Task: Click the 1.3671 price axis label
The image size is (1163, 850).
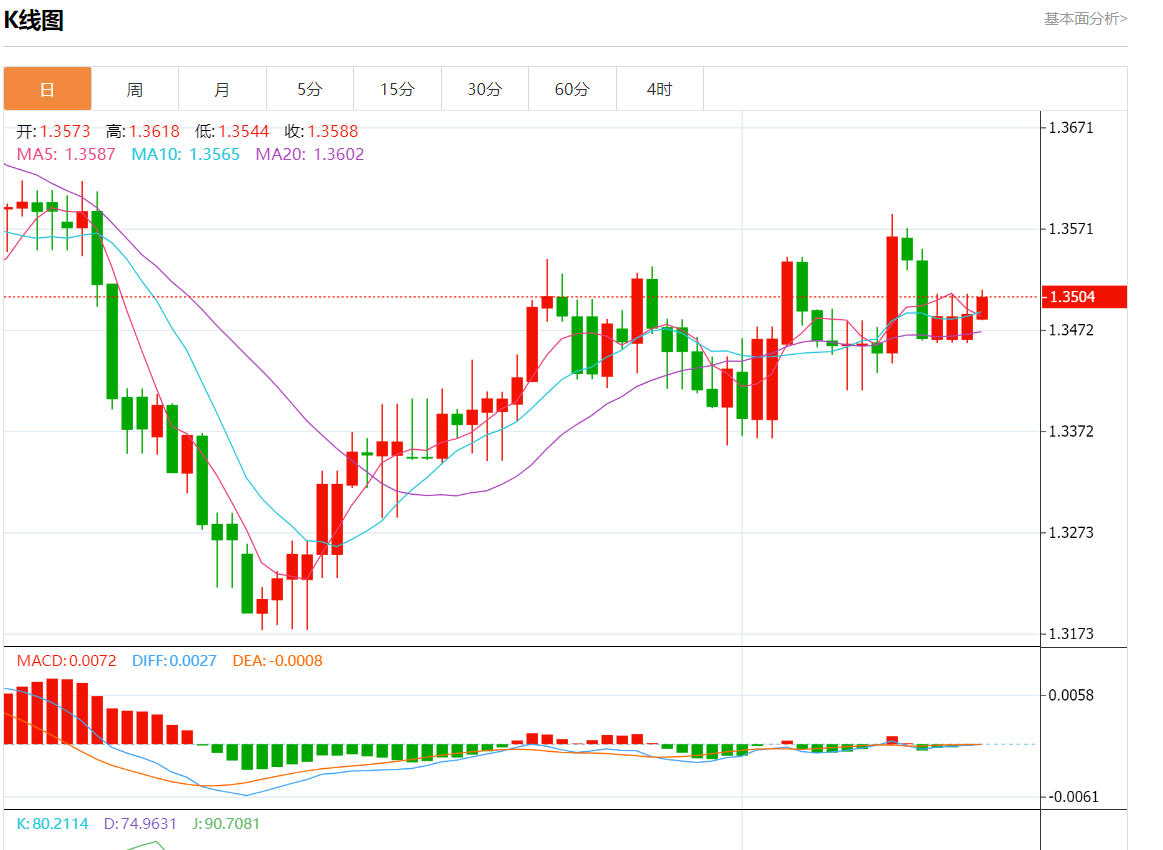Action: pyautogui.click(x=1071, y=128)
